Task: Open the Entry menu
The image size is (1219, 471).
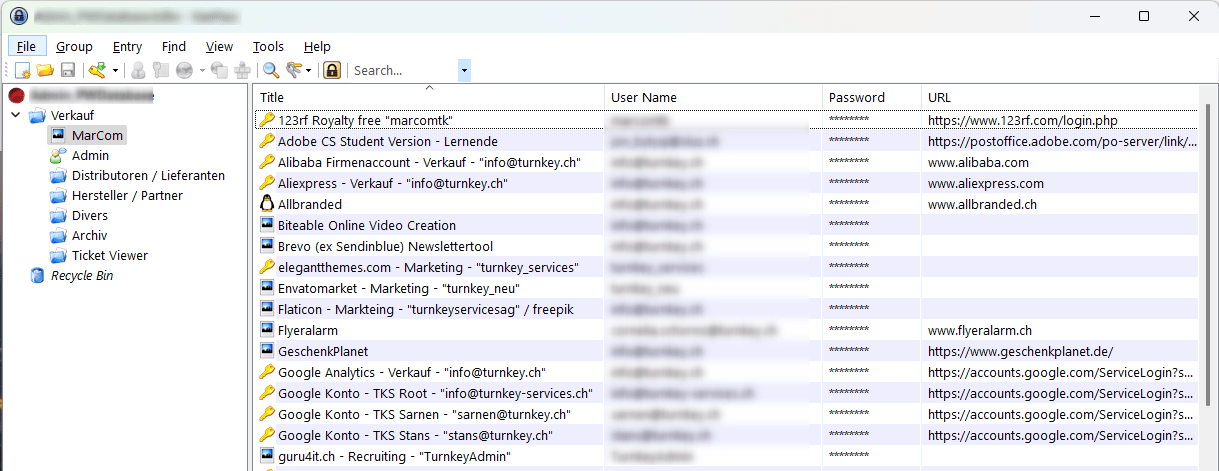Action: (127, 46)
